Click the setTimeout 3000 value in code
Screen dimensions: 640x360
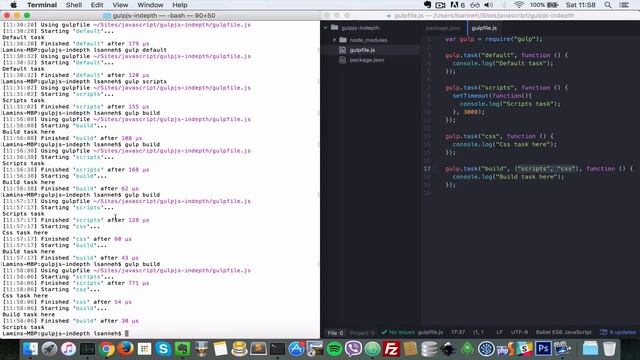[x=470, y=112]
